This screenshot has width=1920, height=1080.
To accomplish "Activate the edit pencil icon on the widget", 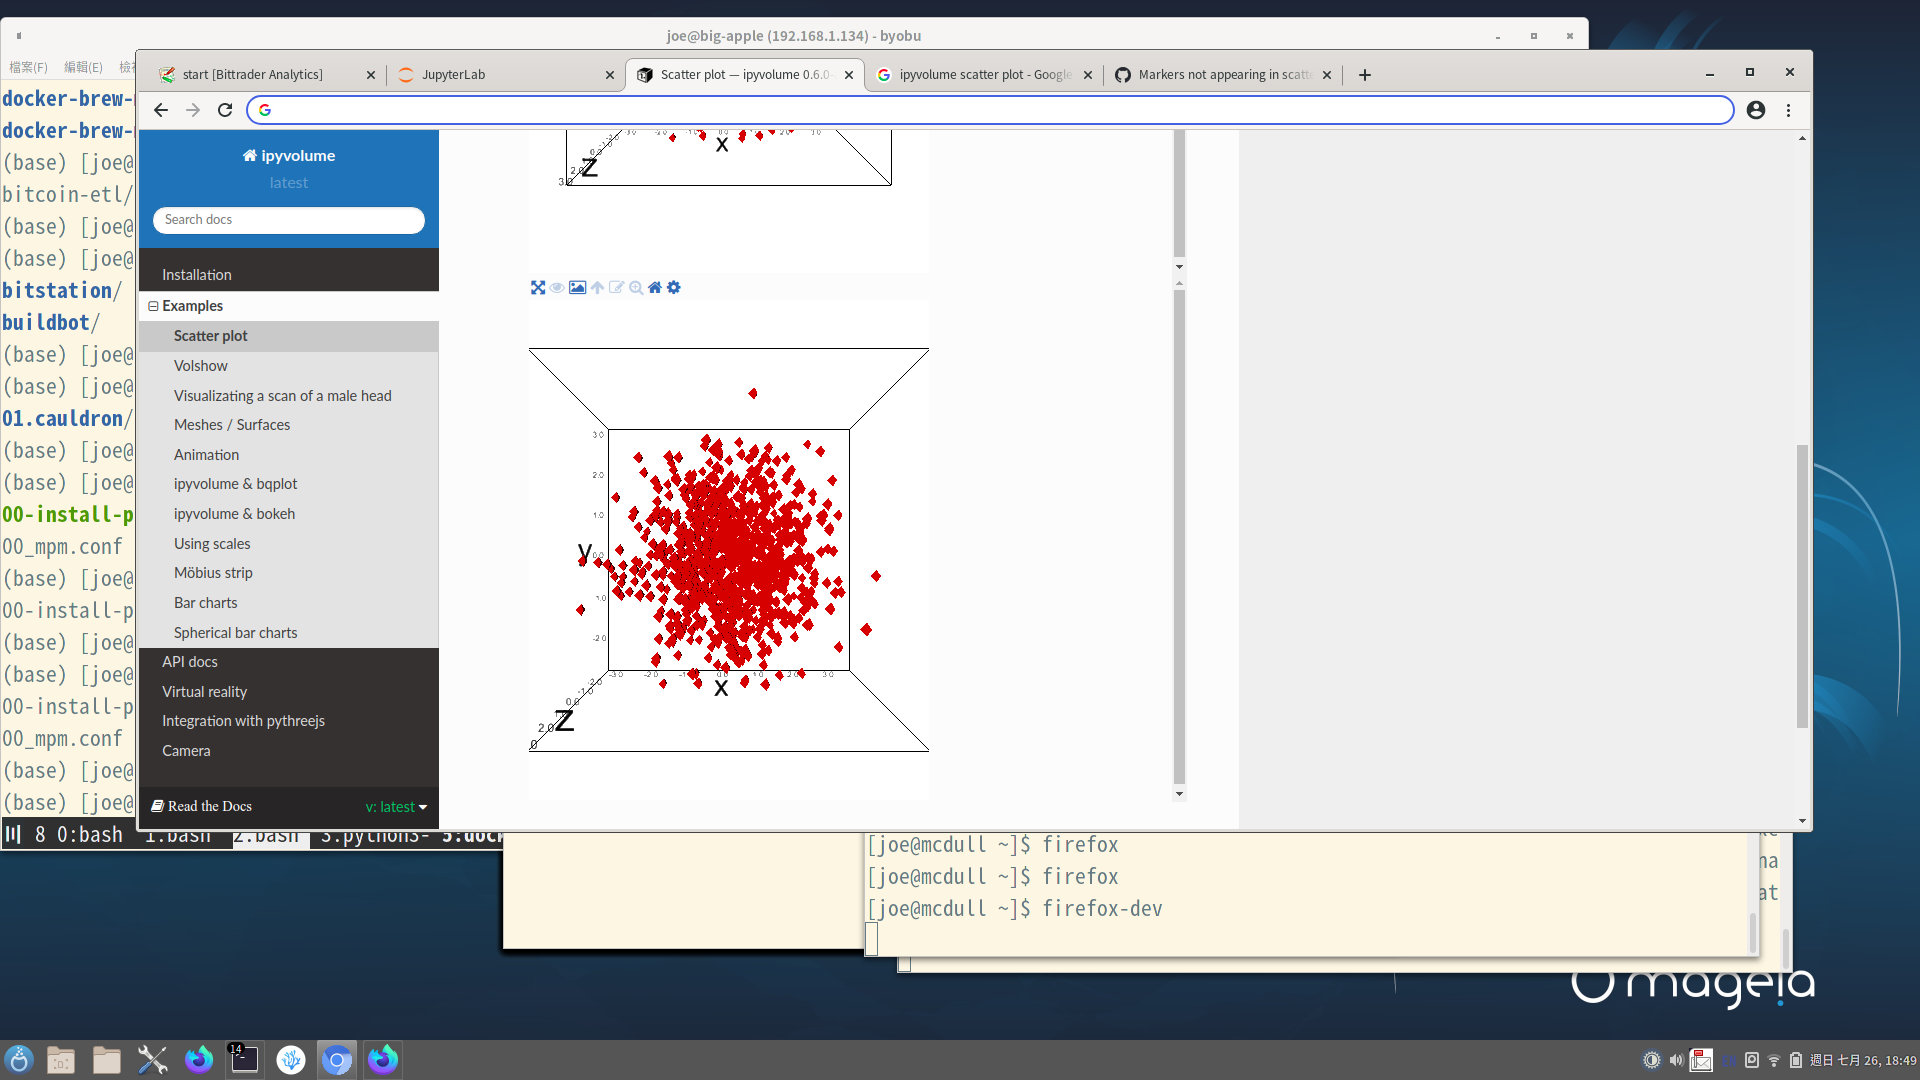I will 616,287.
